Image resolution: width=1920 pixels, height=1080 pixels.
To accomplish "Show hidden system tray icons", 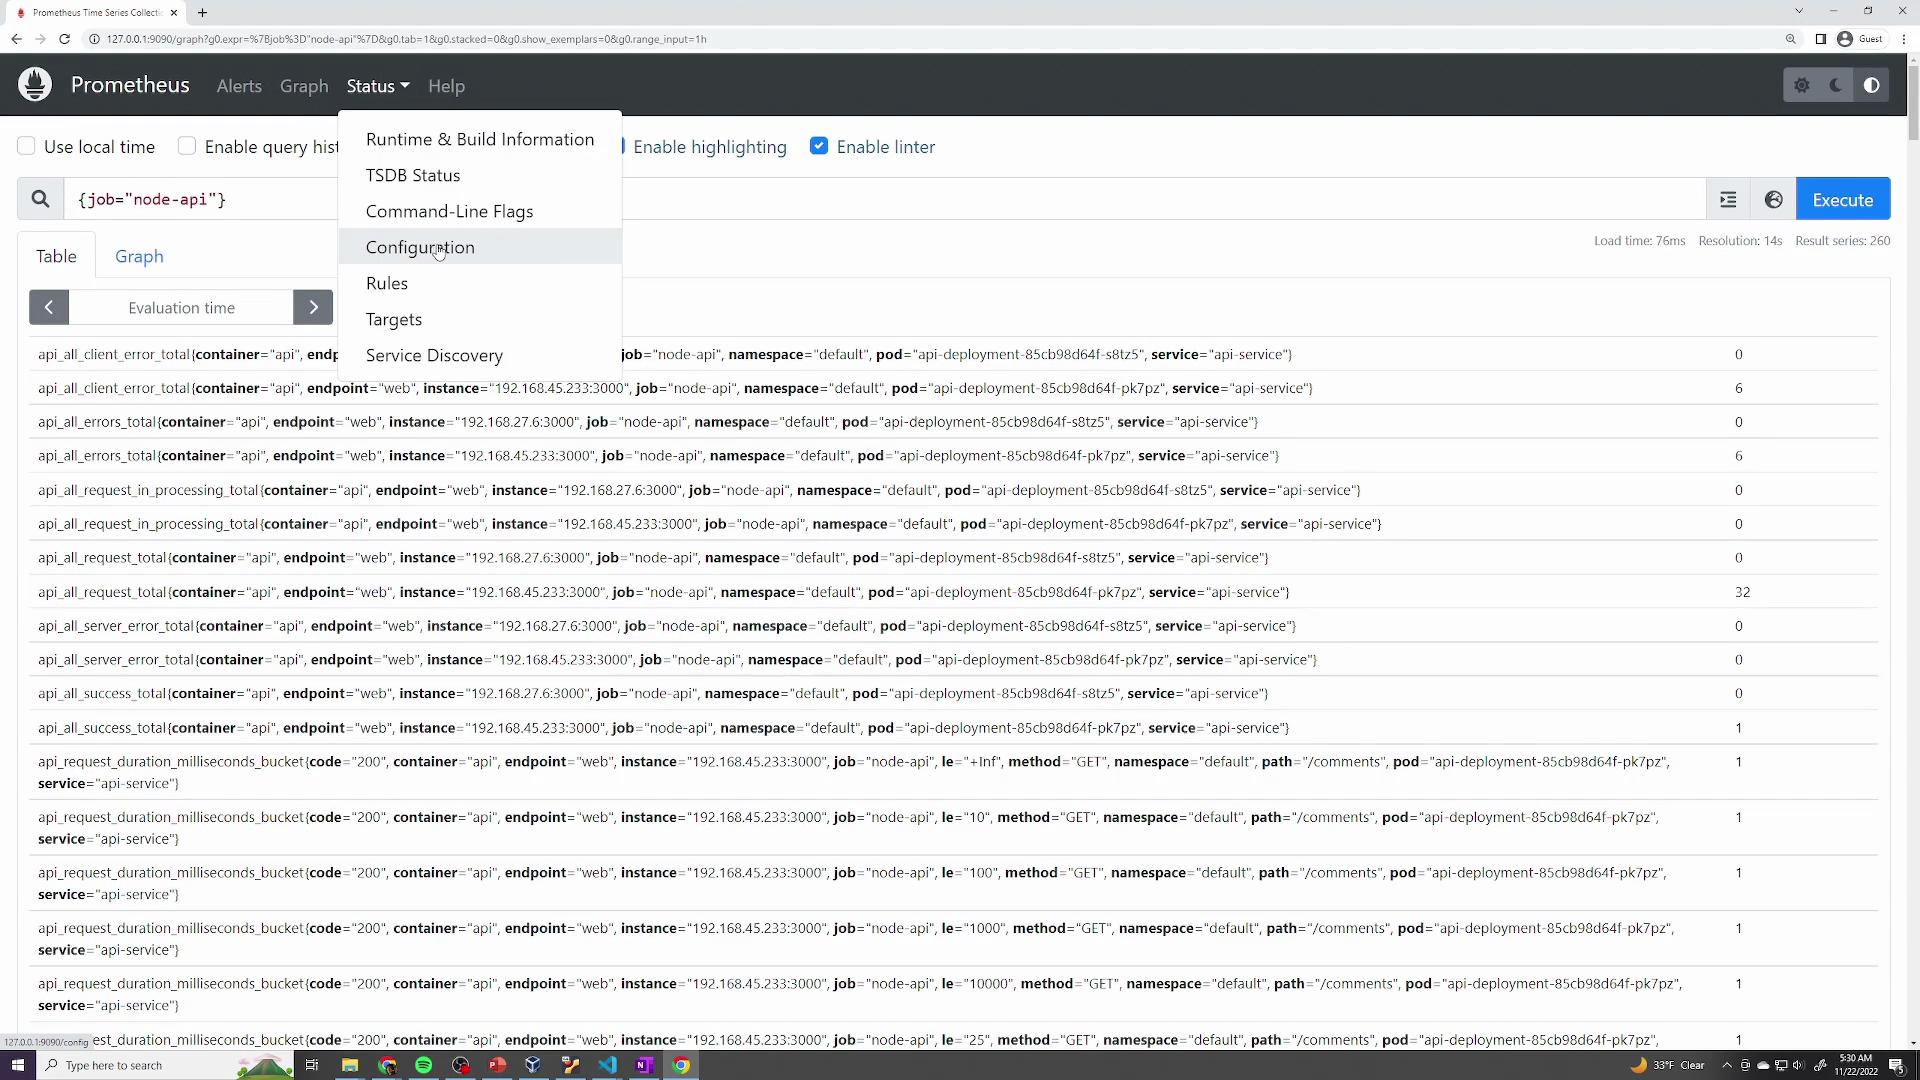I will coord(1727,1065).
